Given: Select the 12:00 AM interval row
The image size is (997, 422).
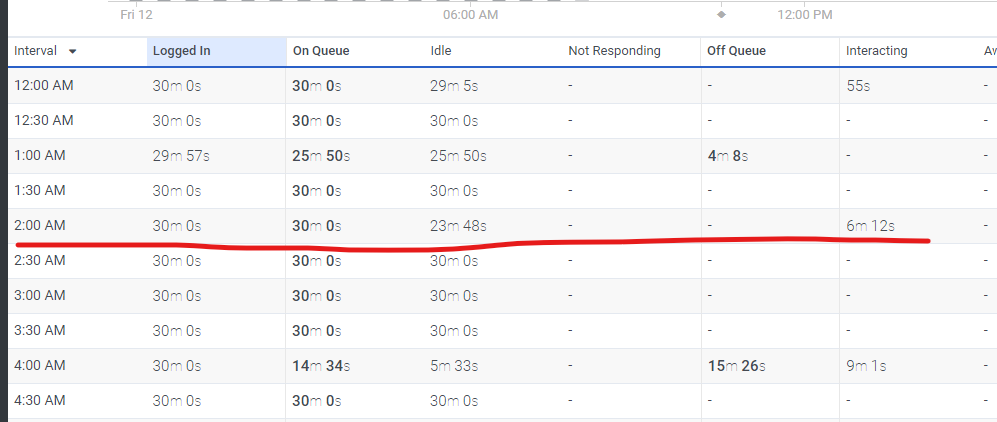Looking at the screenshot, I should (x=44, y=85).
